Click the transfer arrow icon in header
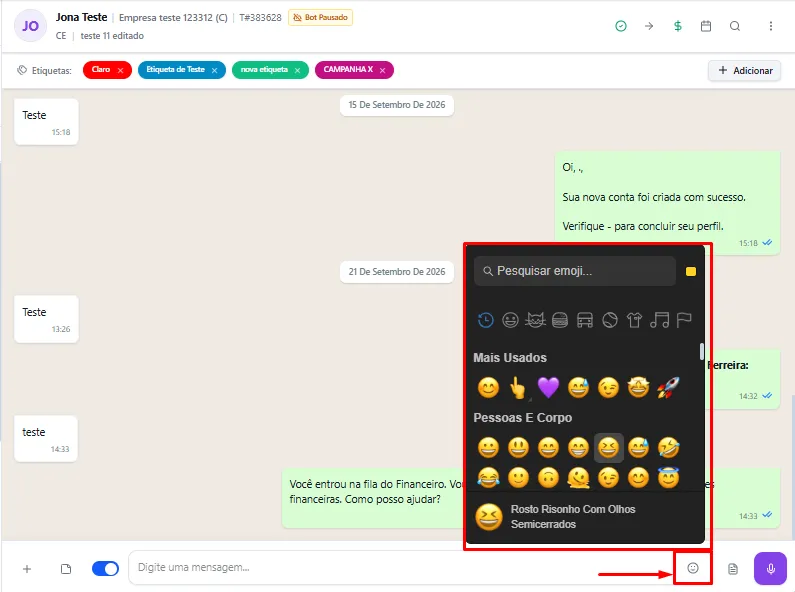Viewport: 795px width, 592px height. click(649, 26)
